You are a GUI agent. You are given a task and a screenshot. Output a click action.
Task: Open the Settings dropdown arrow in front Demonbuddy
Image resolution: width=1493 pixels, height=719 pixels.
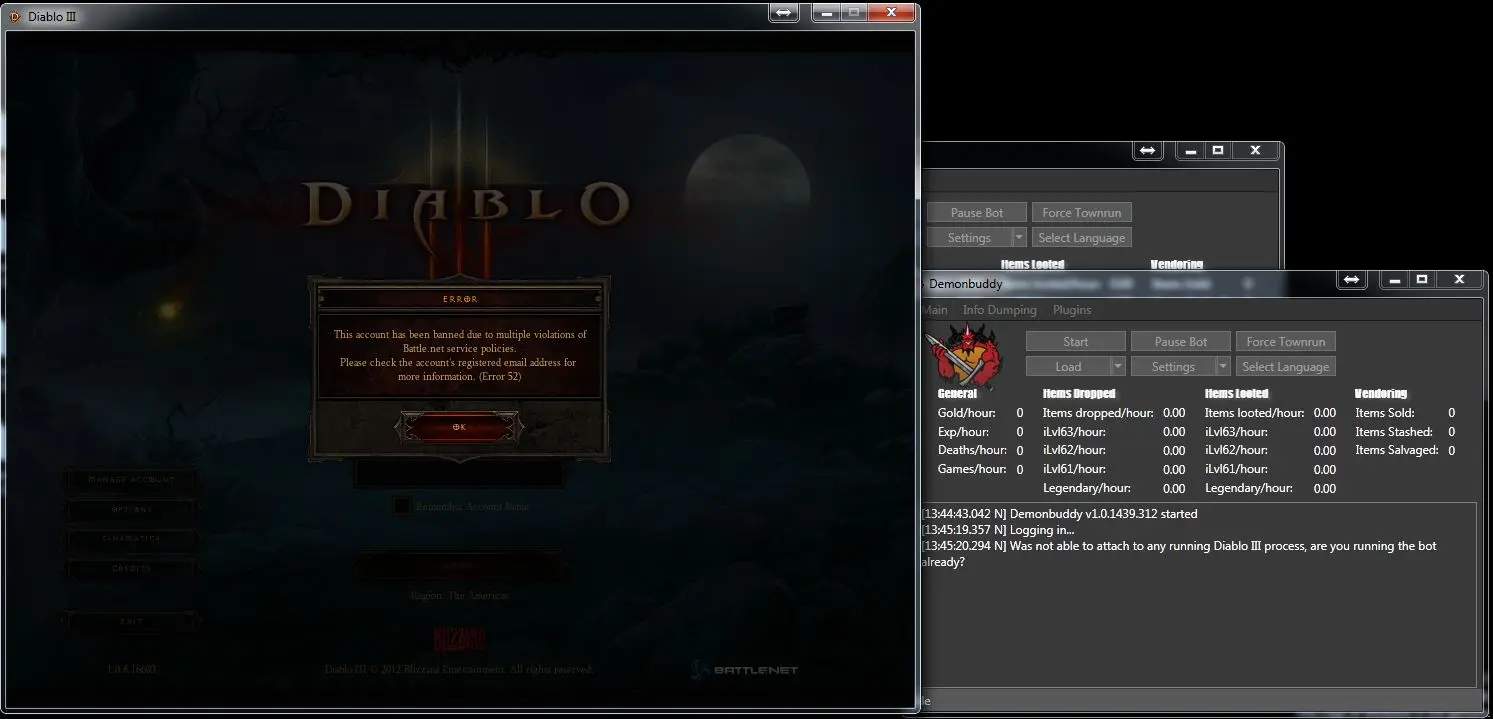click(1223, 367)
